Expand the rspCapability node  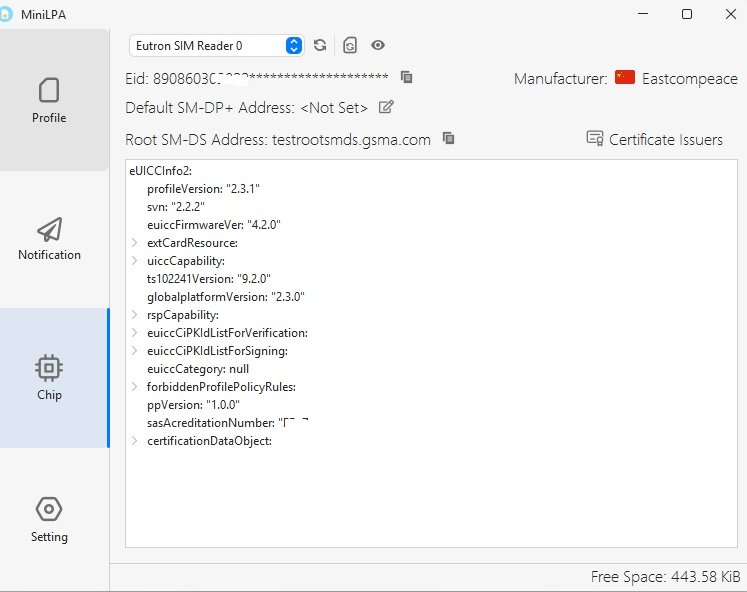pyautogui.click(x=135, y=315)
